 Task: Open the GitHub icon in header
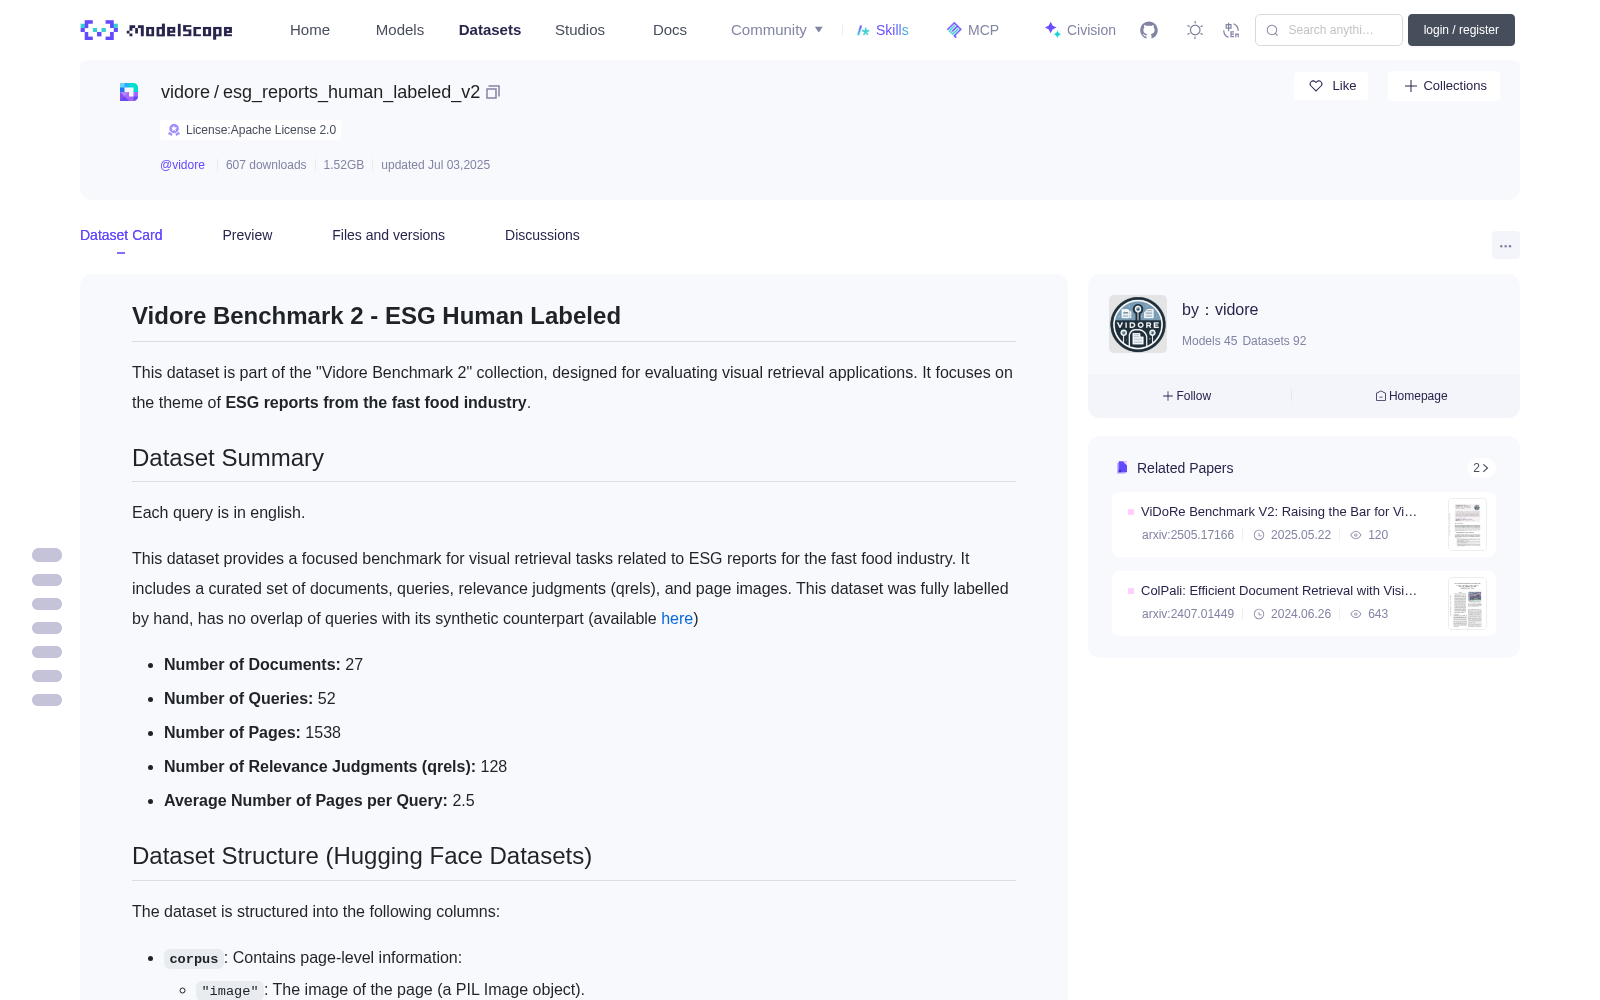pyautogui.click(x=1149, y=30)
